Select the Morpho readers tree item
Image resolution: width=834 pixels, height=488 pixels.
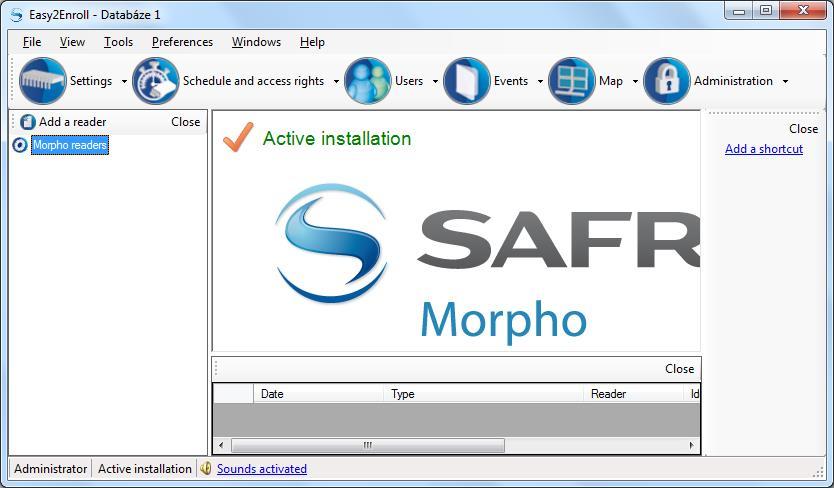[70, 145]
